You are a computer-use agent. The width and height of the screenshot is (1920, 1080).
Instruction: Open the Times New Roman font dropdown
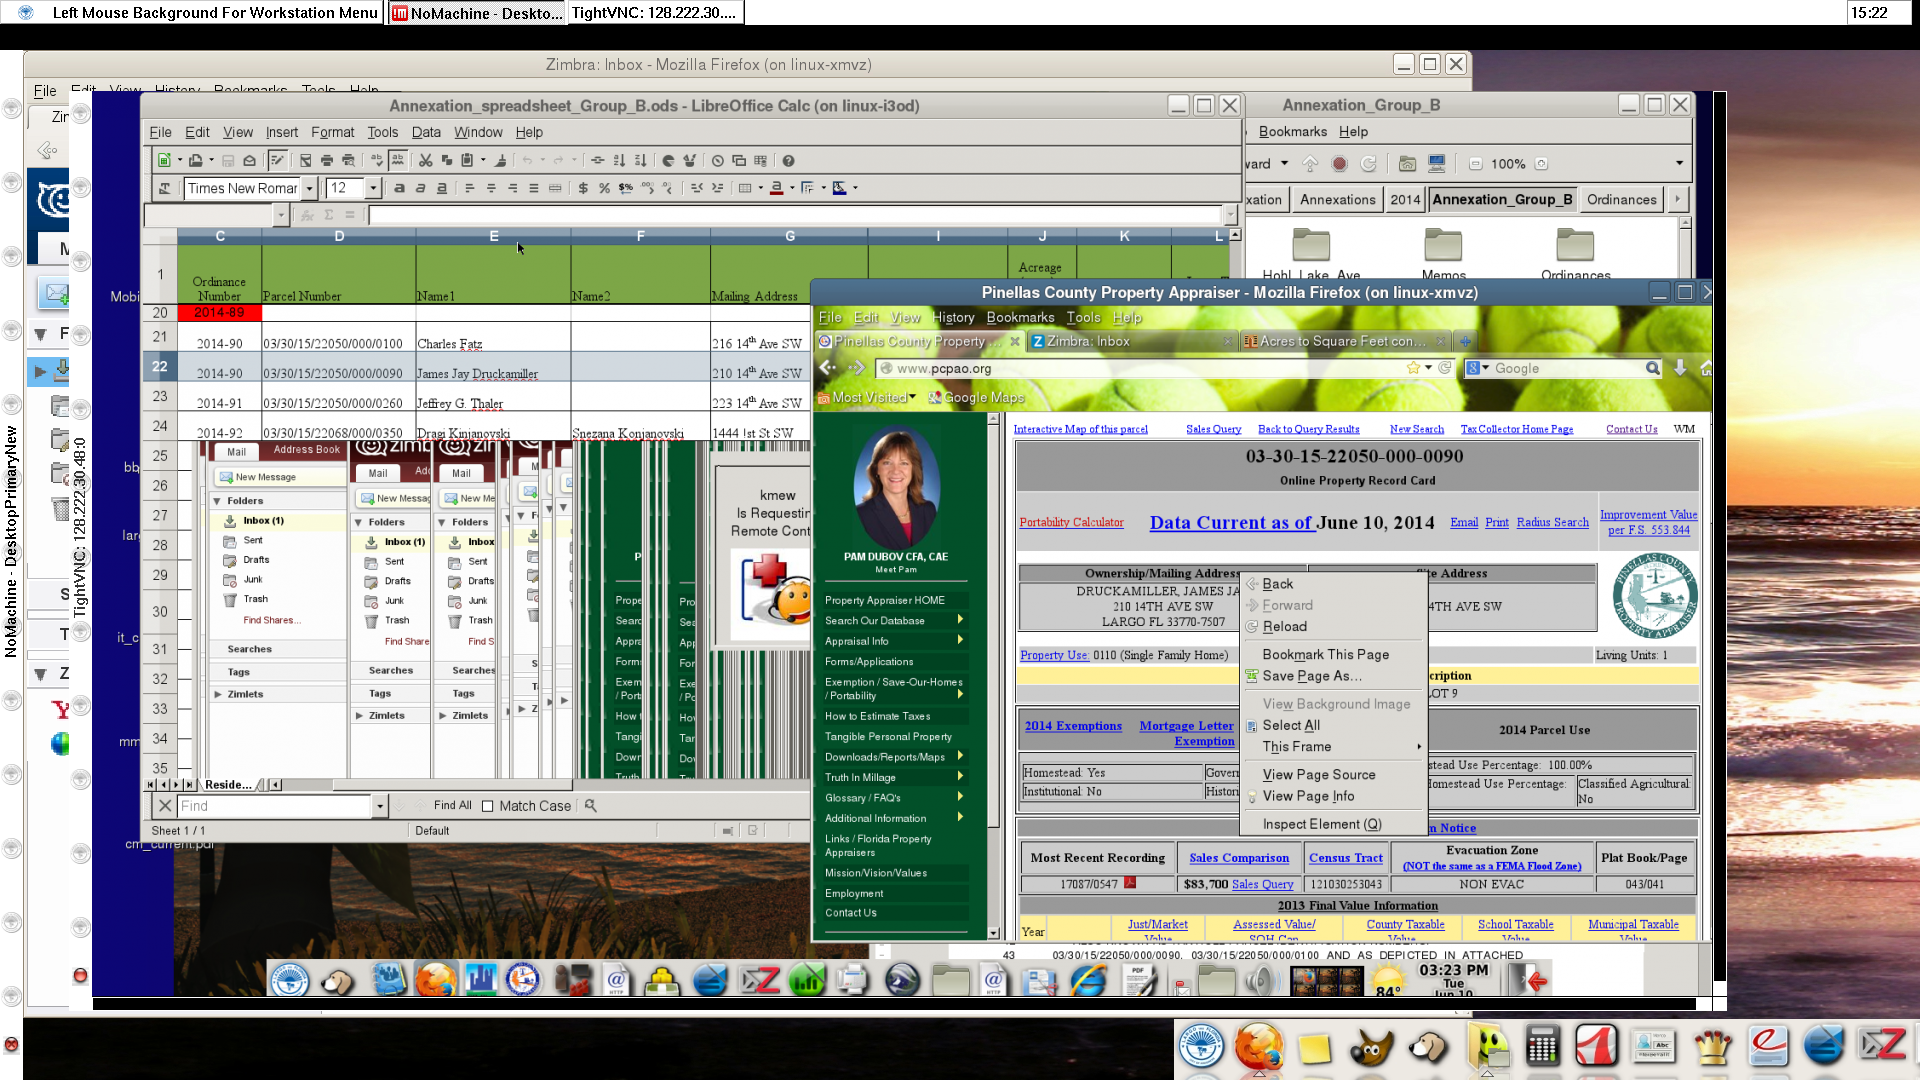[x=310, y=188]
